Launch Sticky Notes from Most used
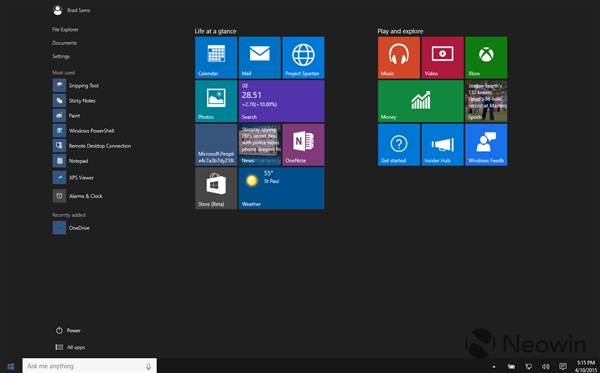Image resolution: width=600 pixels, height=373 pixels. 74,101
